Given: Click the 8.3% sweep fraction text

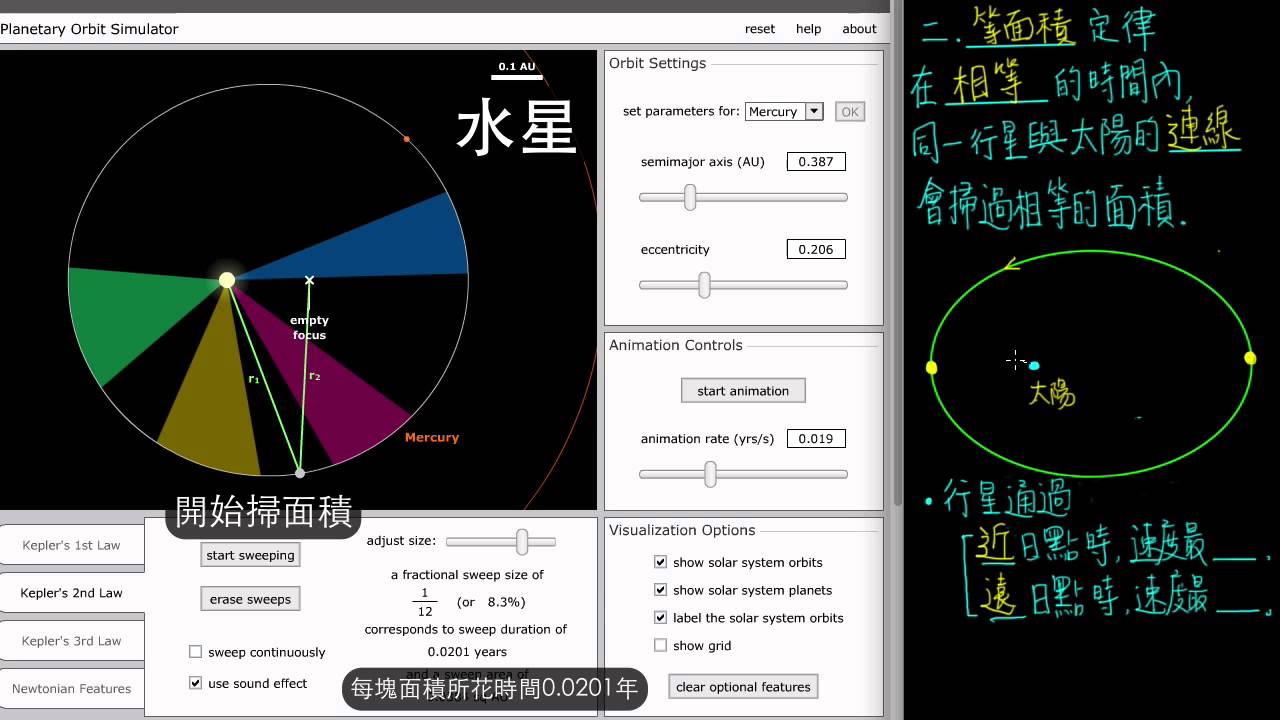Looking at the screenshot, I should click(506, 602).
